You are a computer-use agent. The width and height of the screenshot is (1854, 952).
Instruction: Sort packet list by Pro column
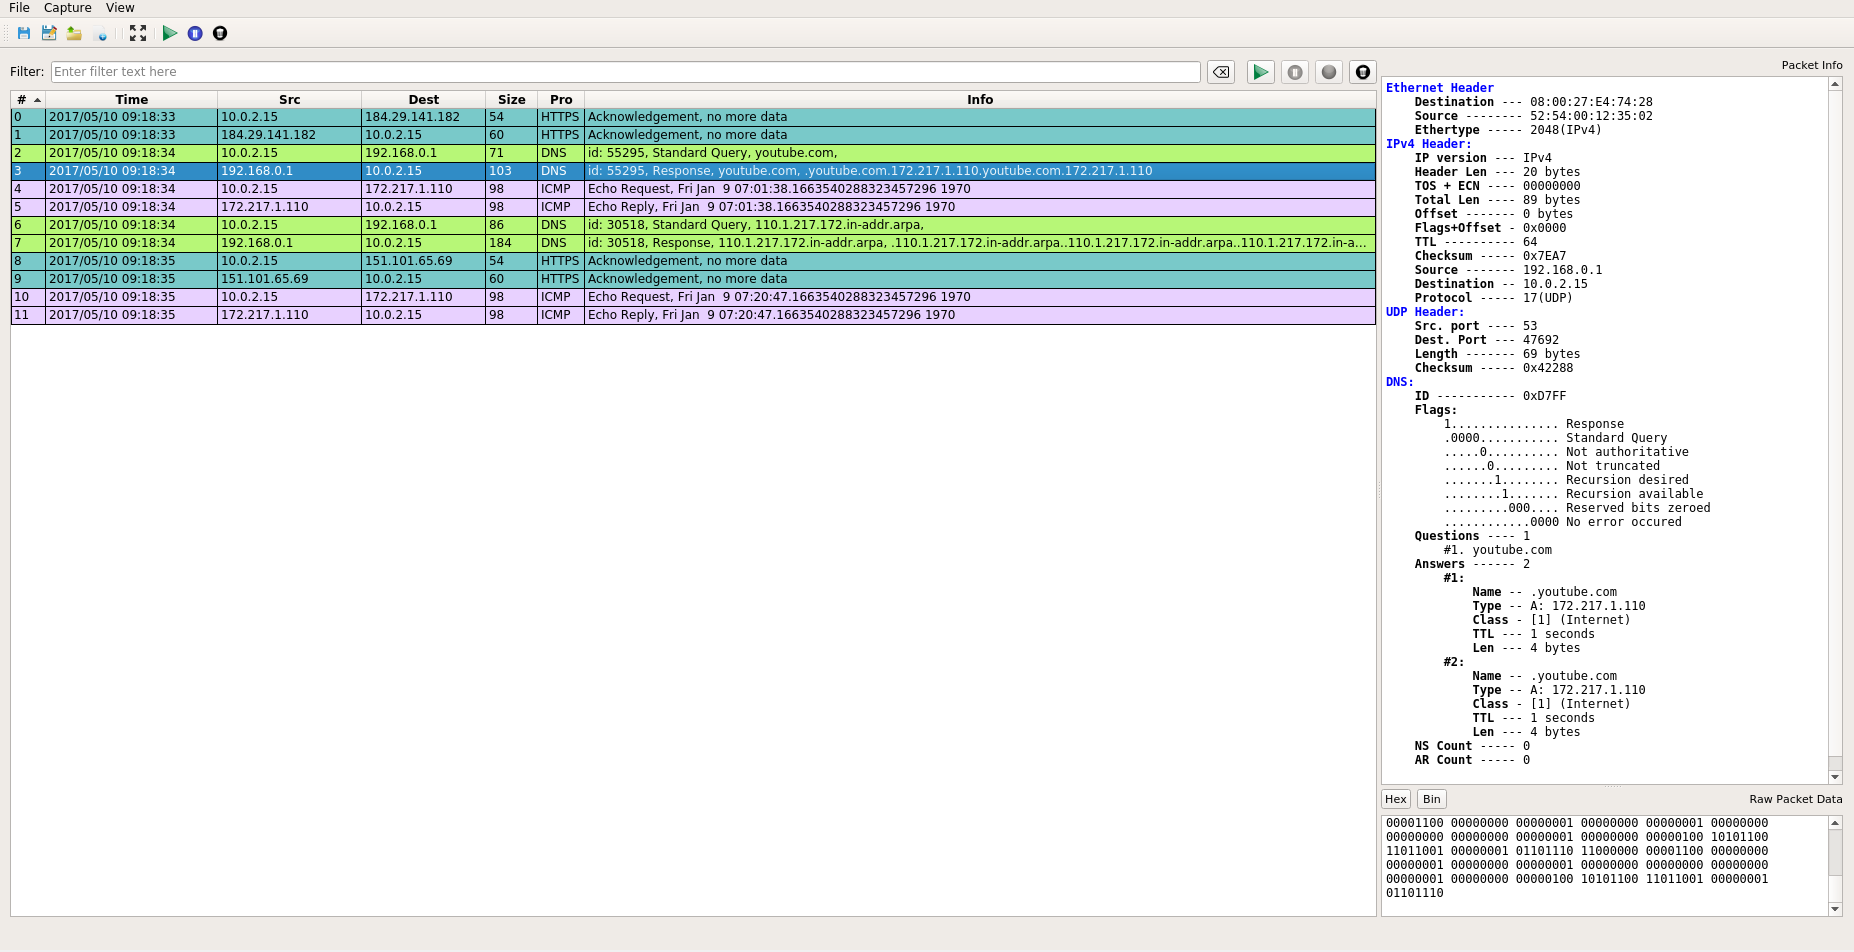[x=561, y=100]
